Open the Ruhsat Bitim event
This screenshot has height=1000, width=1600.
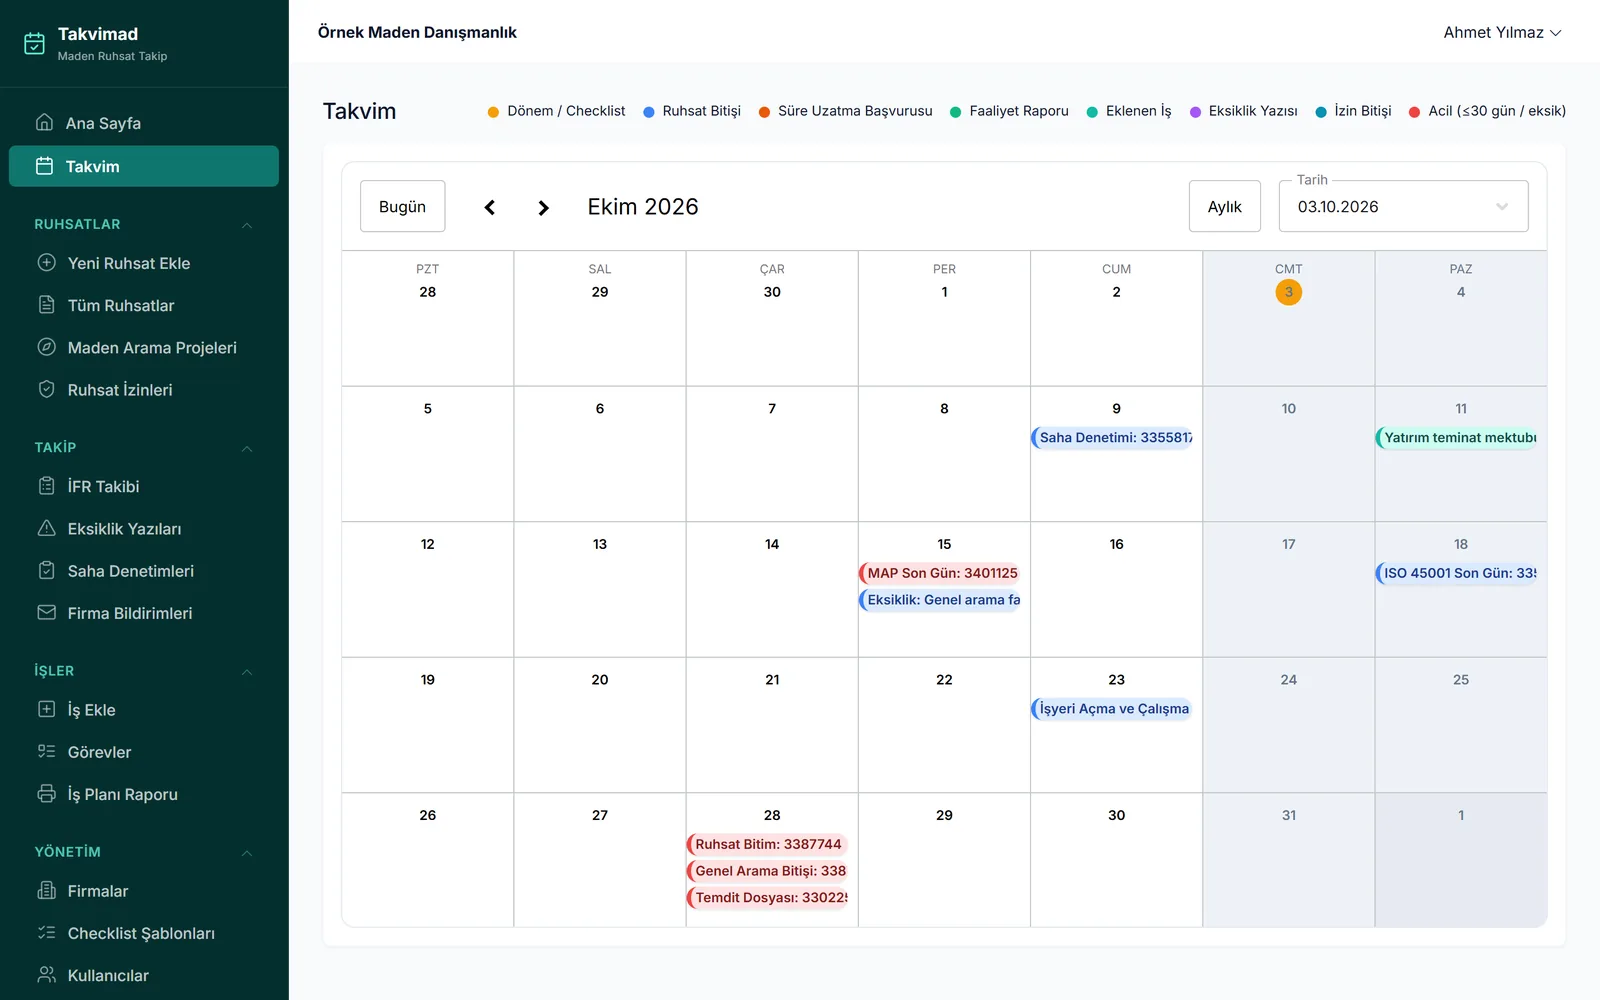point(768,844)
